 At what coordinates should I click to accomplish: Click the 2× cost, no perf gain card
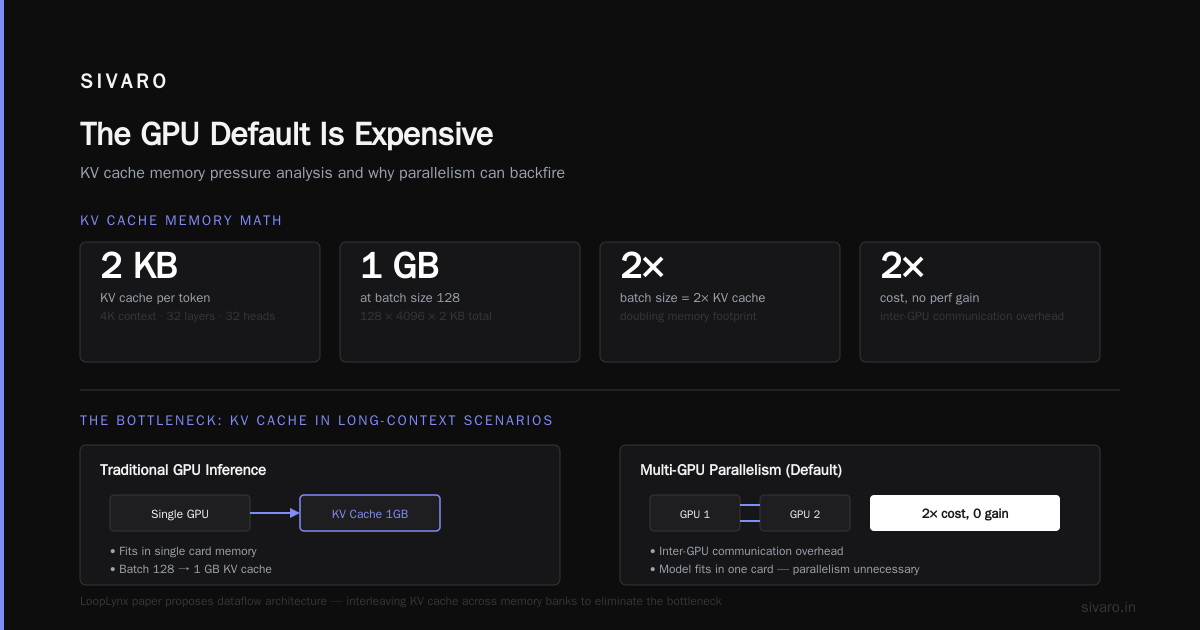(x=980, y=302)
